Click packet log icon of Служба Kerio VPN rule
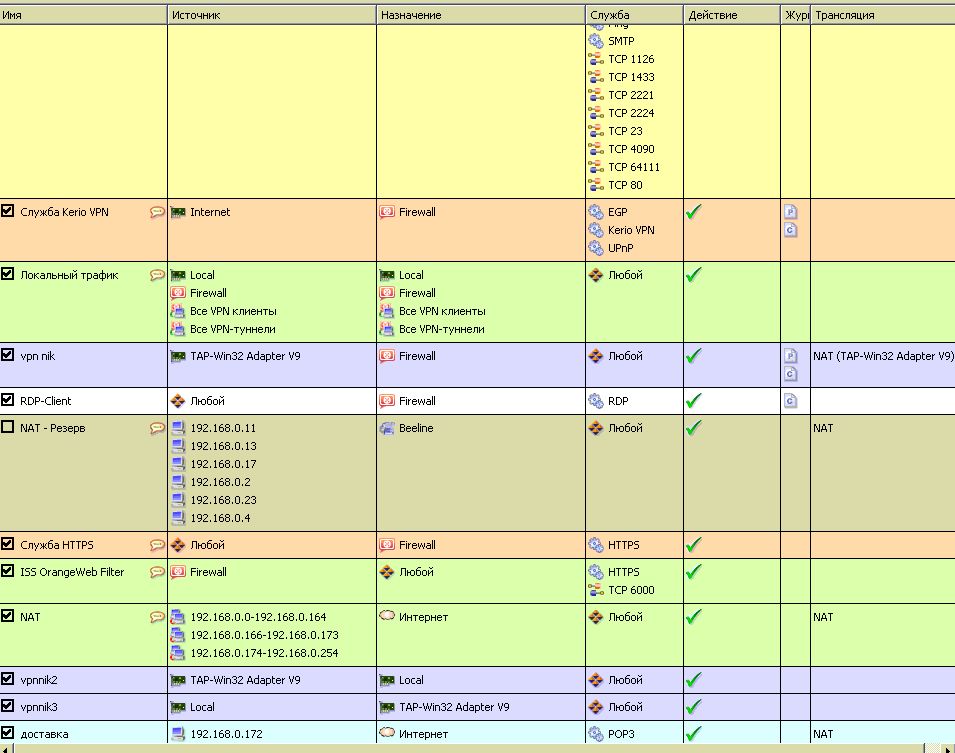955x753 pixels. 790,211
